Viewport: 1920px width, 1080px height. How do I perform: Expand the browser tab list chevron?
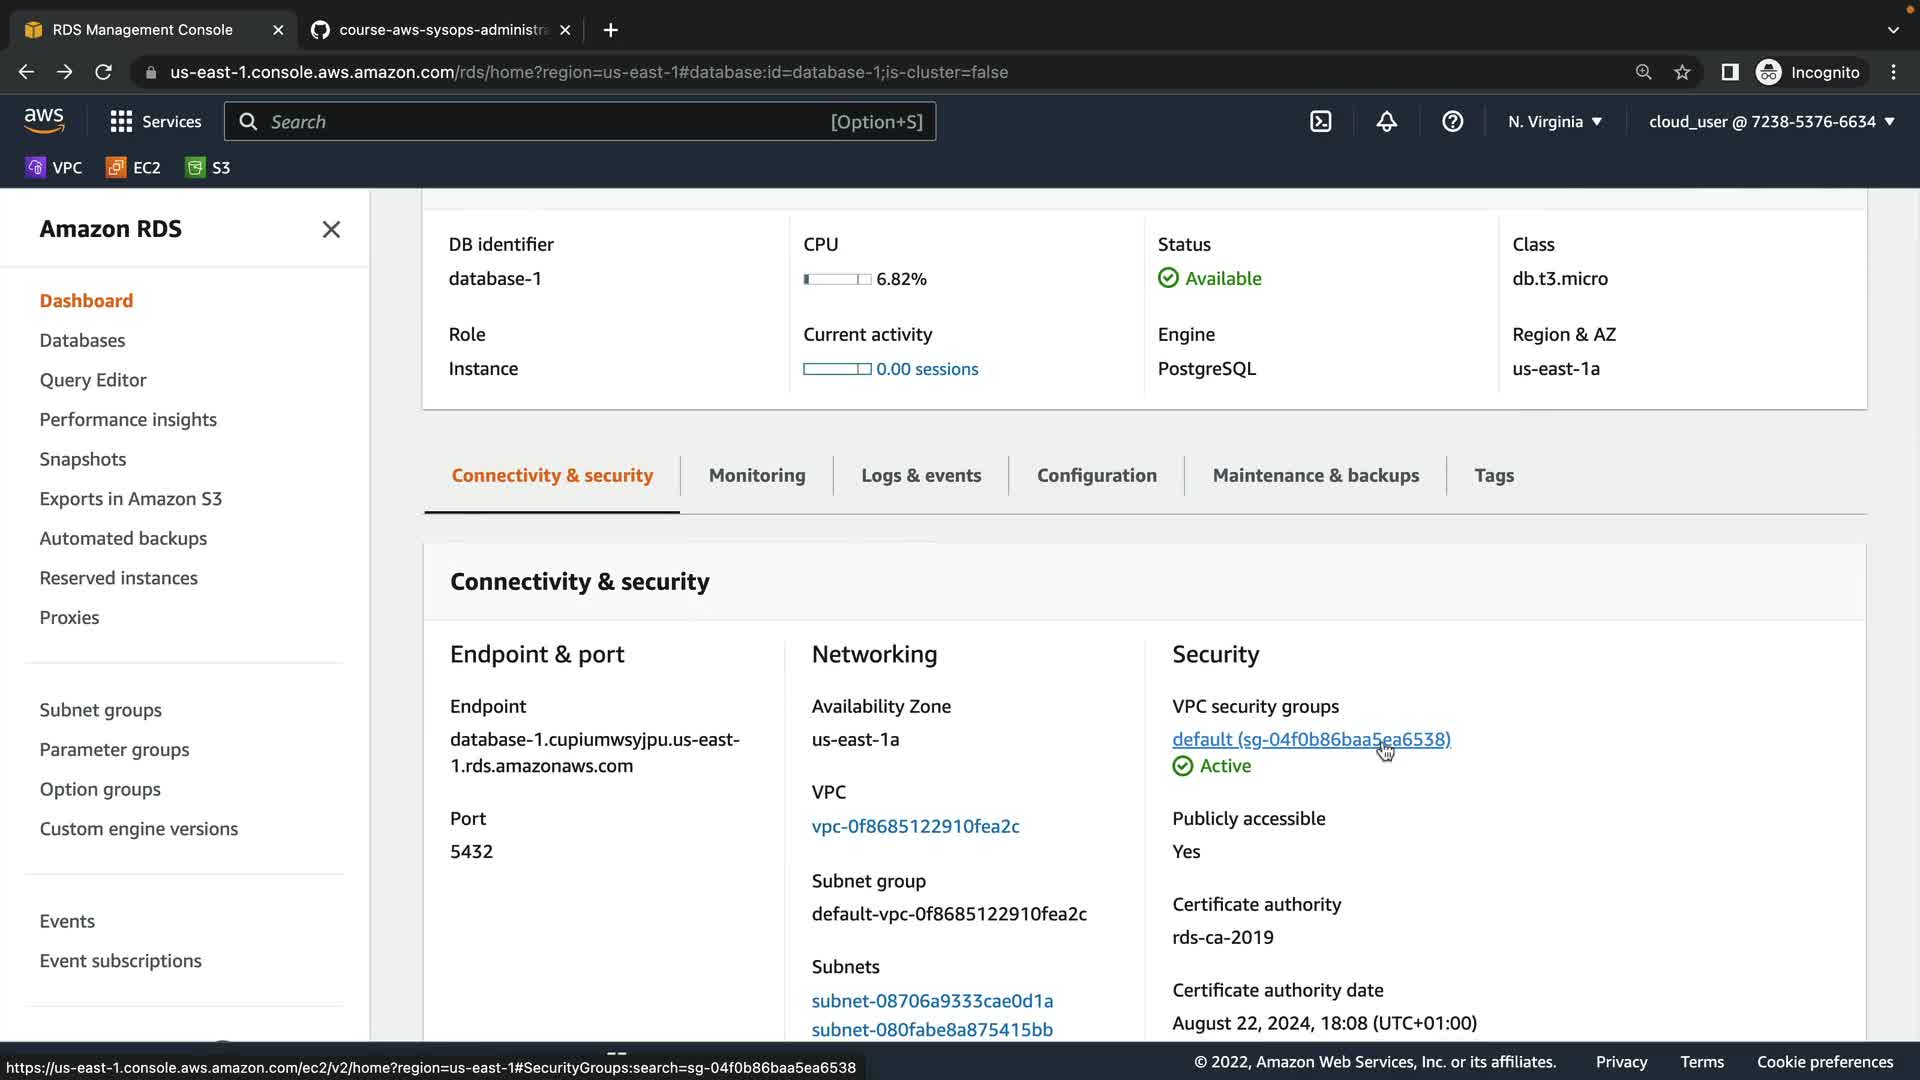(x=1892, y=30)
